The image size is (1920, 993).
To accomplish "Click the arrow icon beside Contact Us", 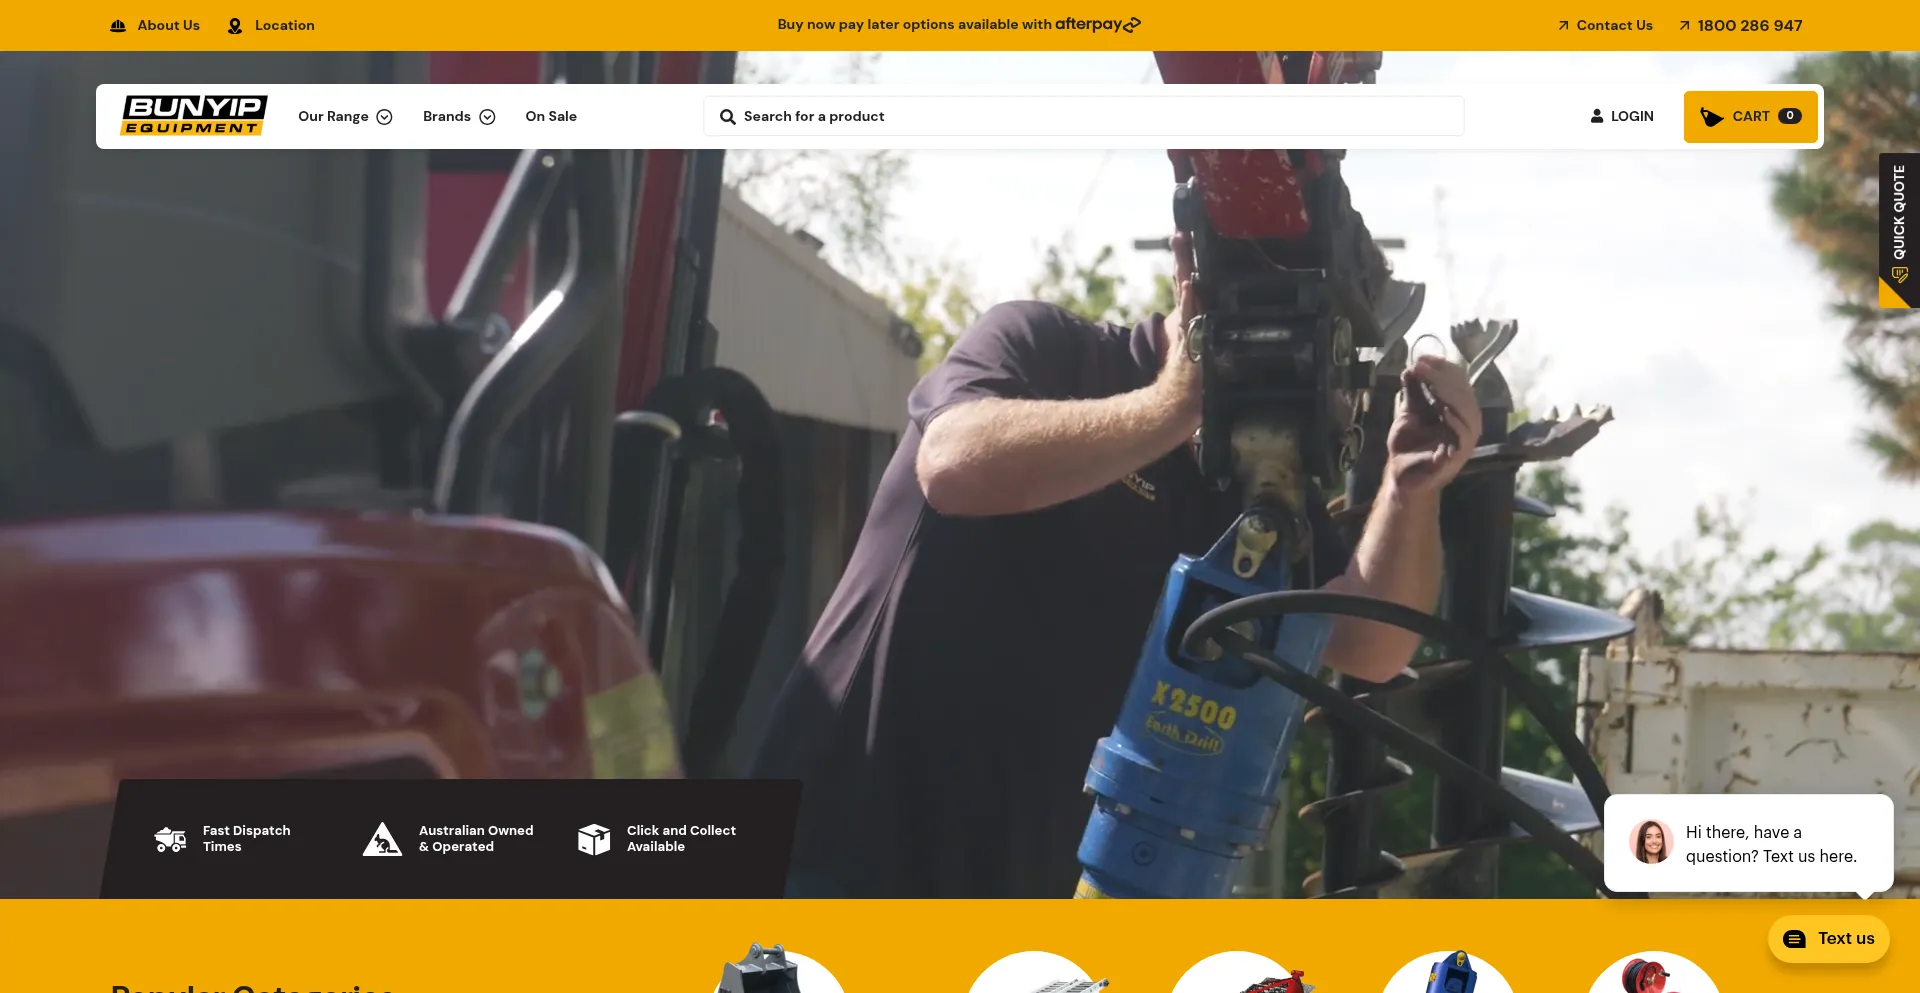I will tap(1563, 25).
